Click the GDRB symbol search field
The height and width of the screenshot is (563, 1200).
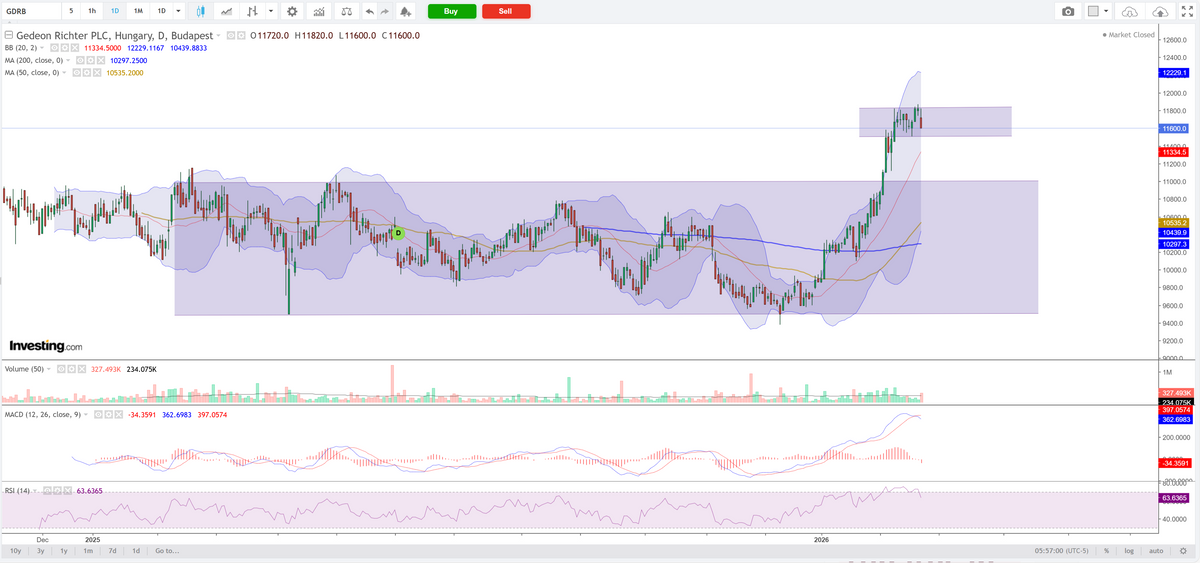(30, 11)
